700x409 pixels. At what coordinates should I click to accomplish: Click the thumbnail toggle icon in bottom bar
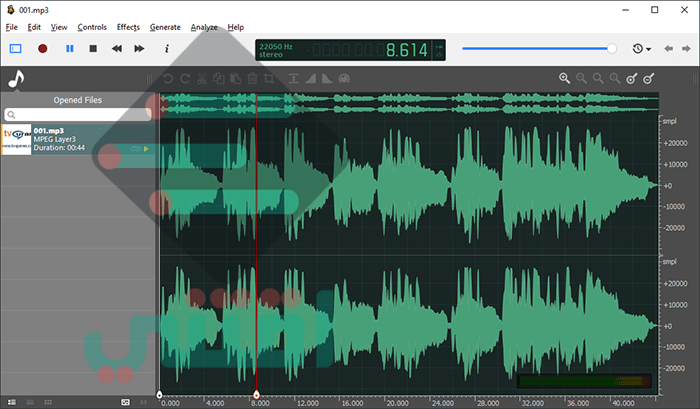coord(125,402)
